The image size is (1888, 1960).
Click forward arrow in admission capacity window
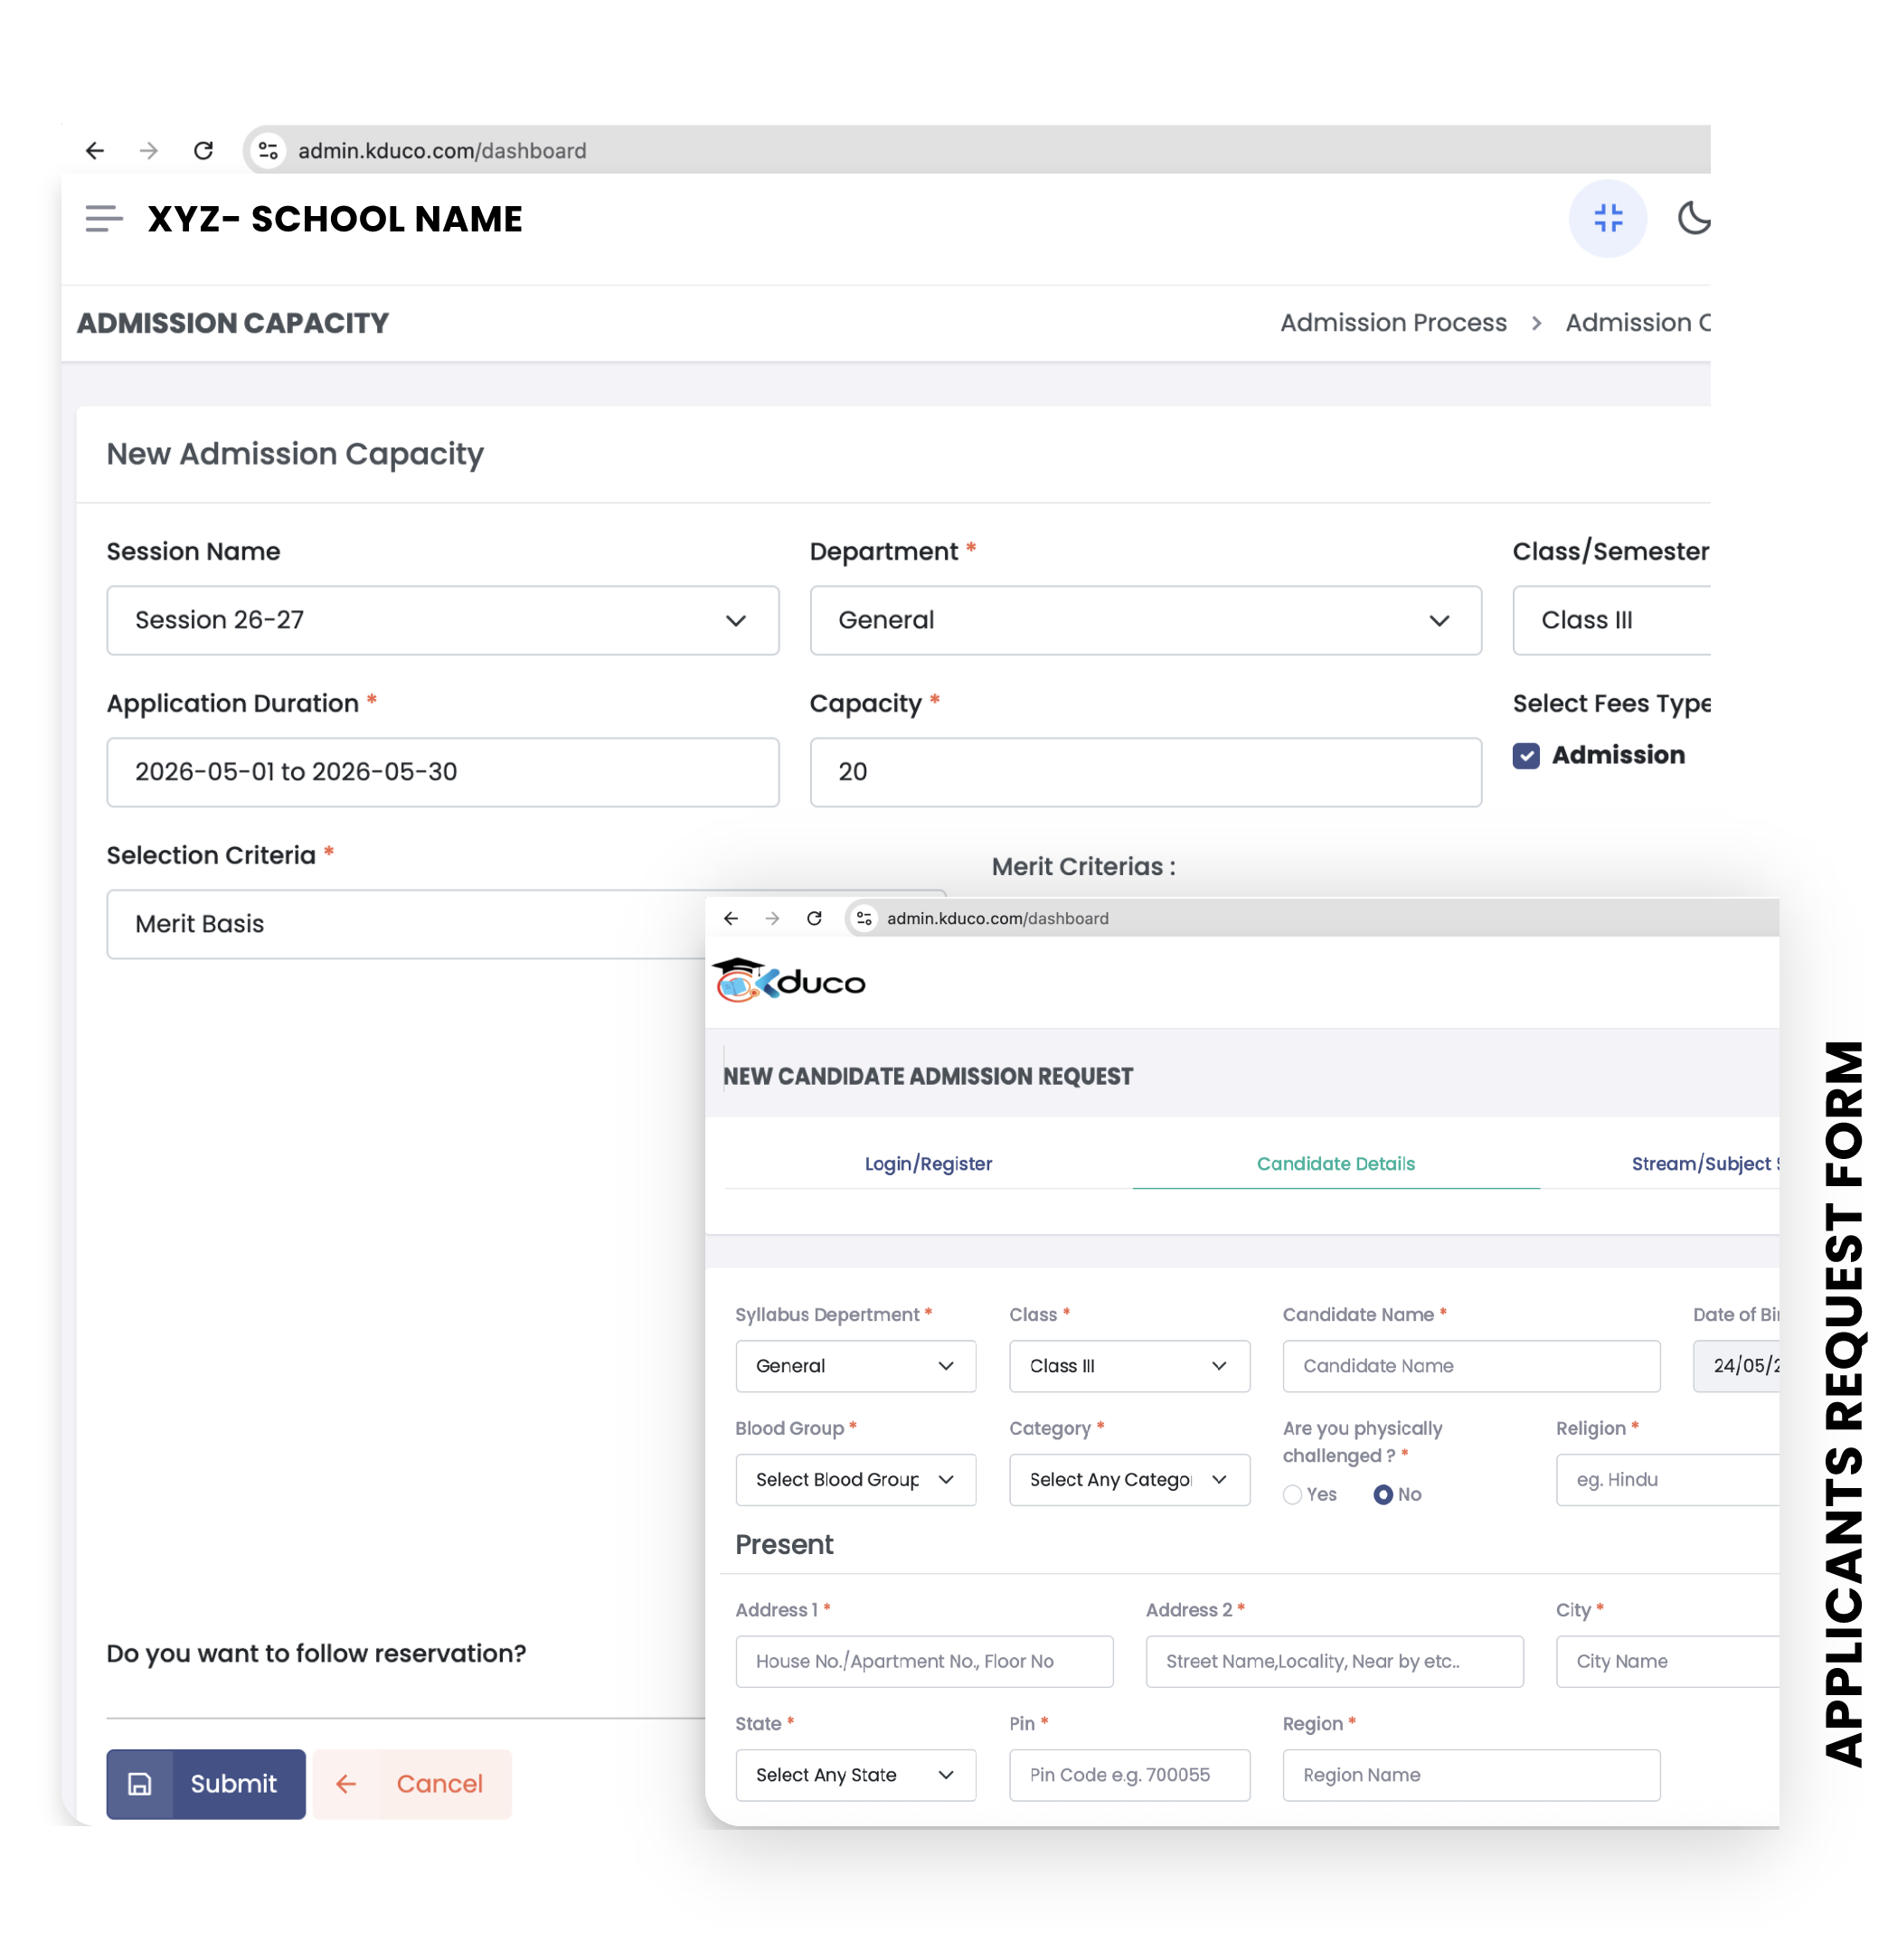pyautogui.click(x=149, y=150)
